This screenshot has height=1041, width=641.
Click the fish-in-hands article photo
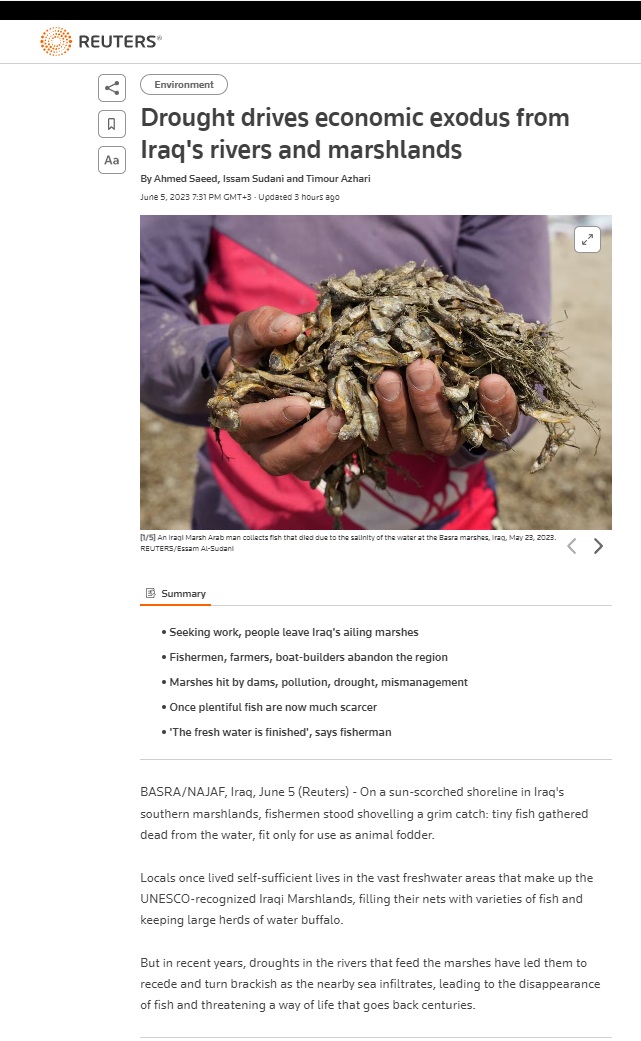[376, 372]
